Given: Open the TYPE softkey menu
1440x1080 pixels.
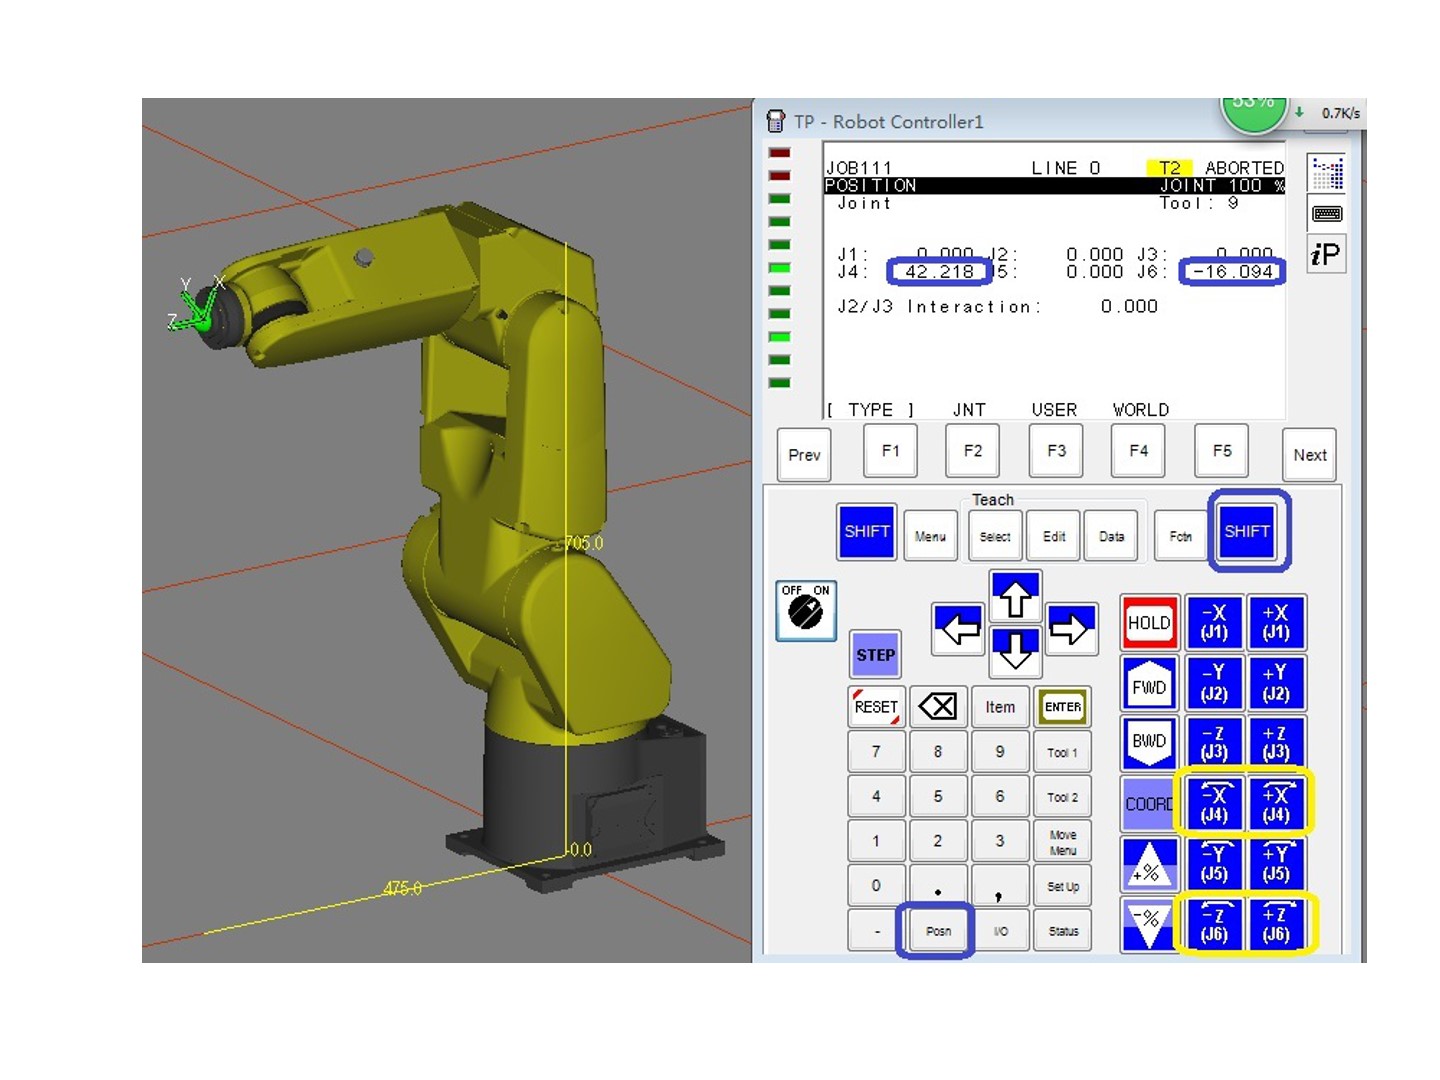Looking at the screenshot, I should click(x=871, y=410).
